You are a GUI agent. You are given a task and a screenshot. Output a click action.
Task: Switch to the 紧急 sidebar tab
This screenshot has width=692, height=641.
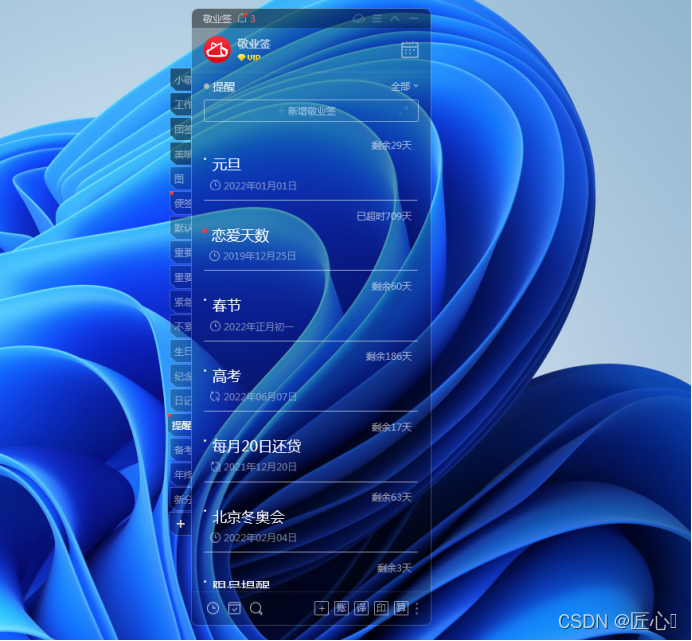pyautogui.click(x=182, y=302)
